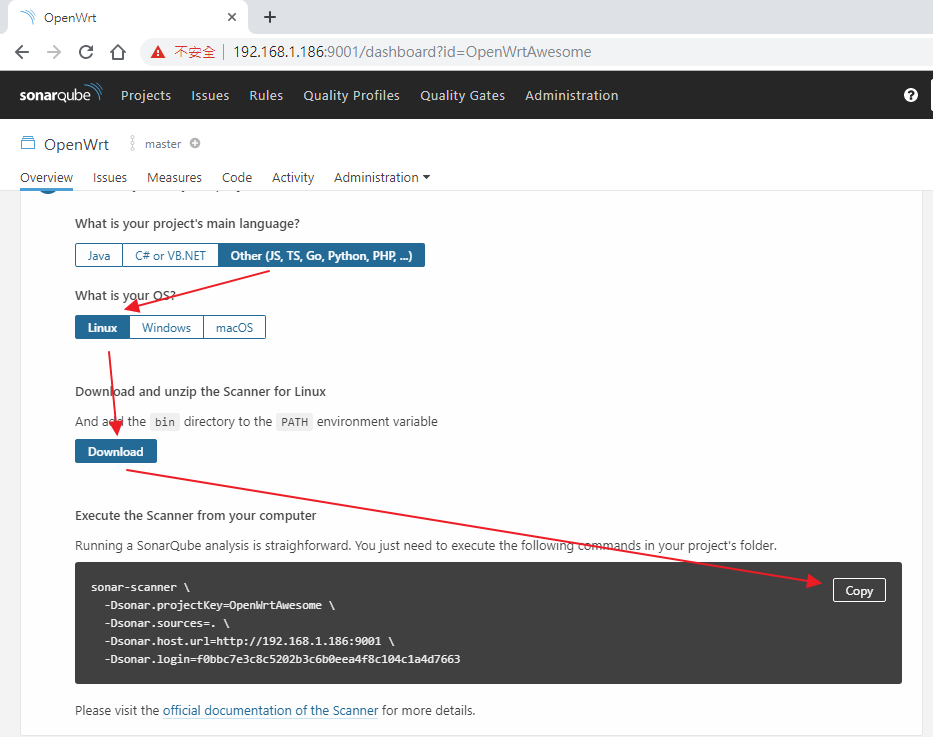Choose macOS as your OS

[234, 327]
